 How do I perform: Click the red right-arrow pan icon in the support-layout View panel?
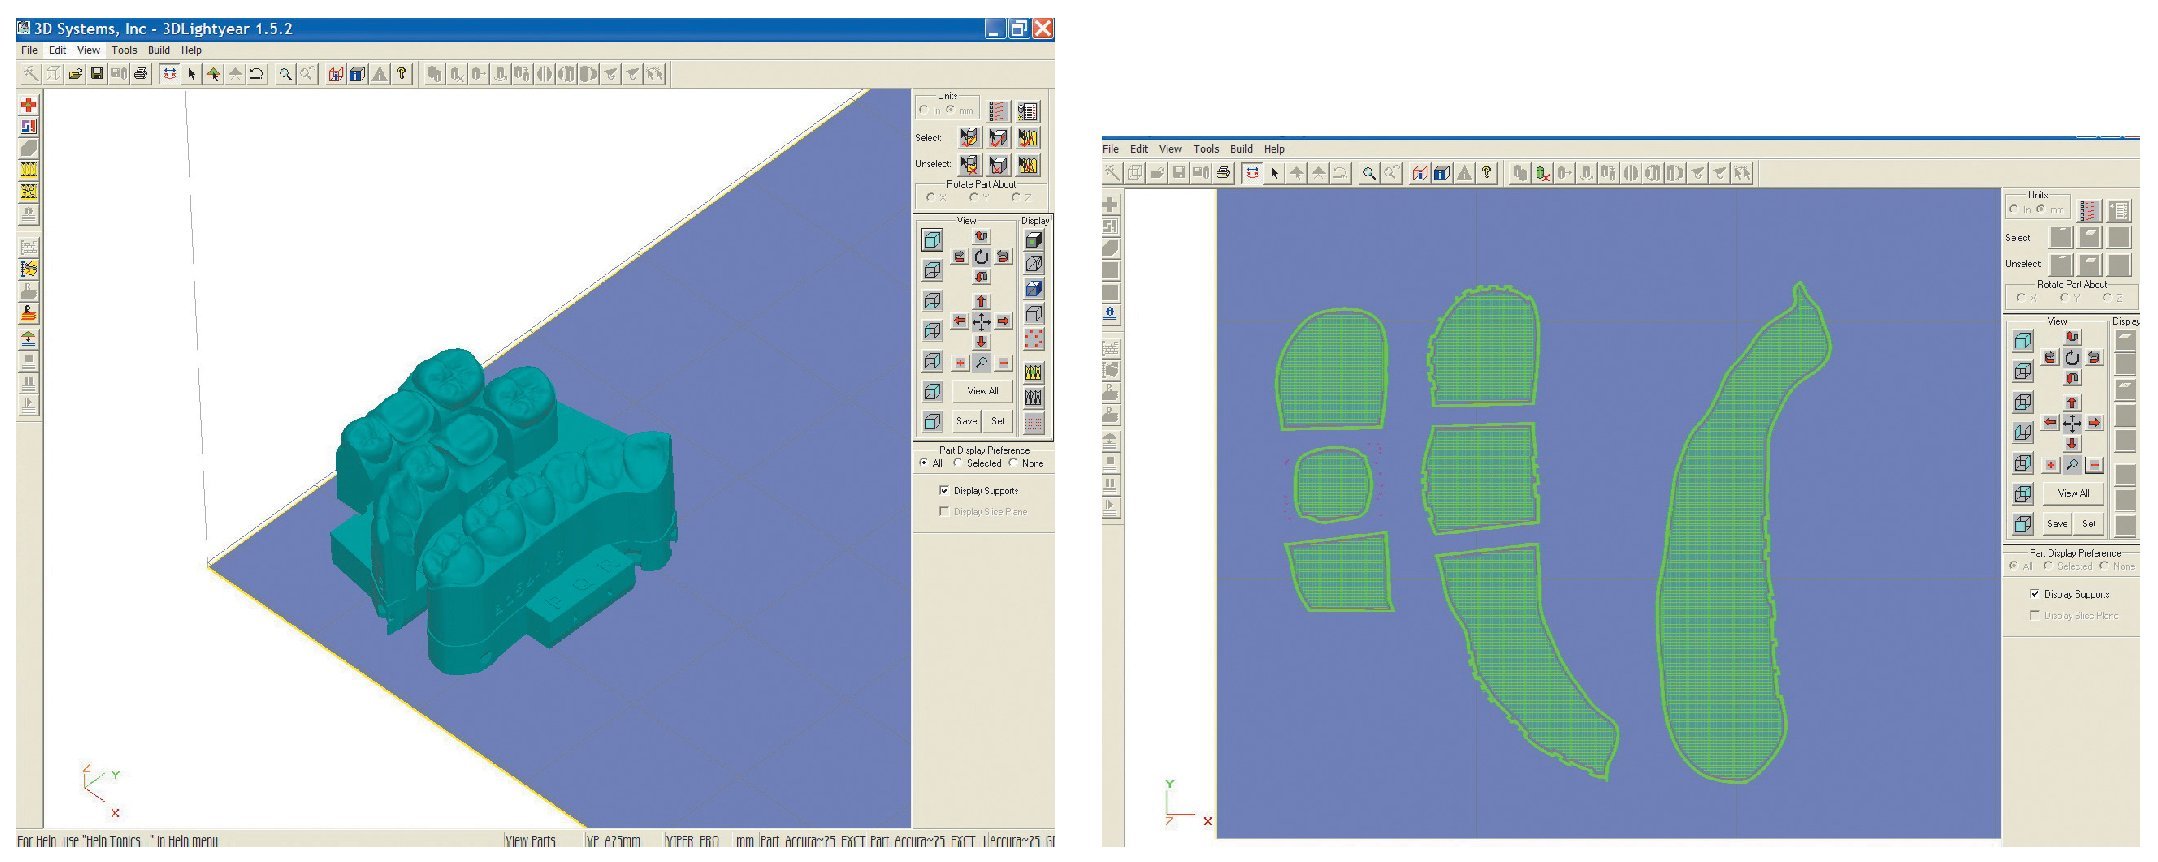tap(2094, 423)
